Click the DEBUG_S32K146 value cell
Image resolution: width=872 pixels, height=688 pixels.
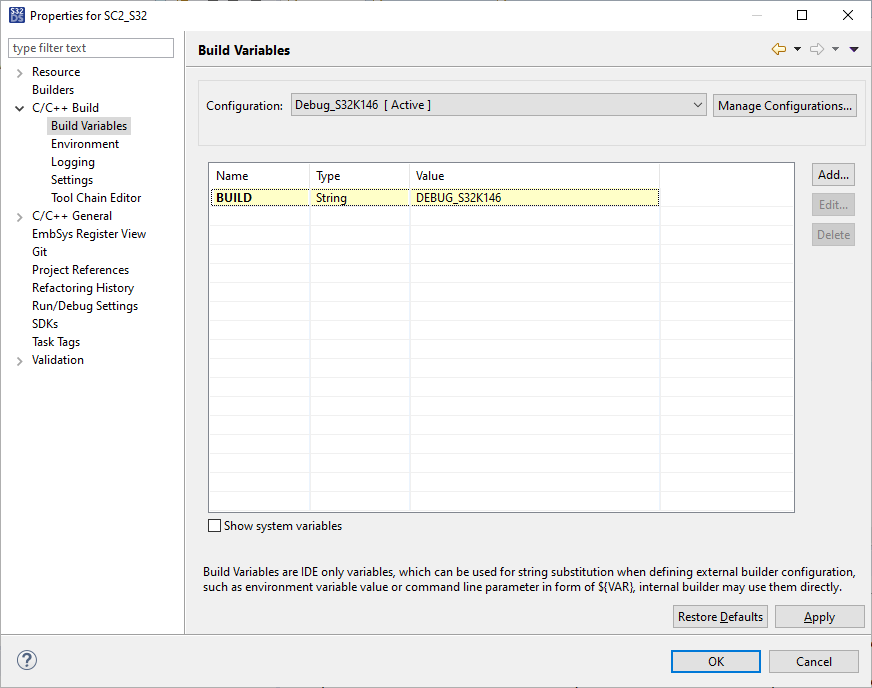(x=534, y=197)
